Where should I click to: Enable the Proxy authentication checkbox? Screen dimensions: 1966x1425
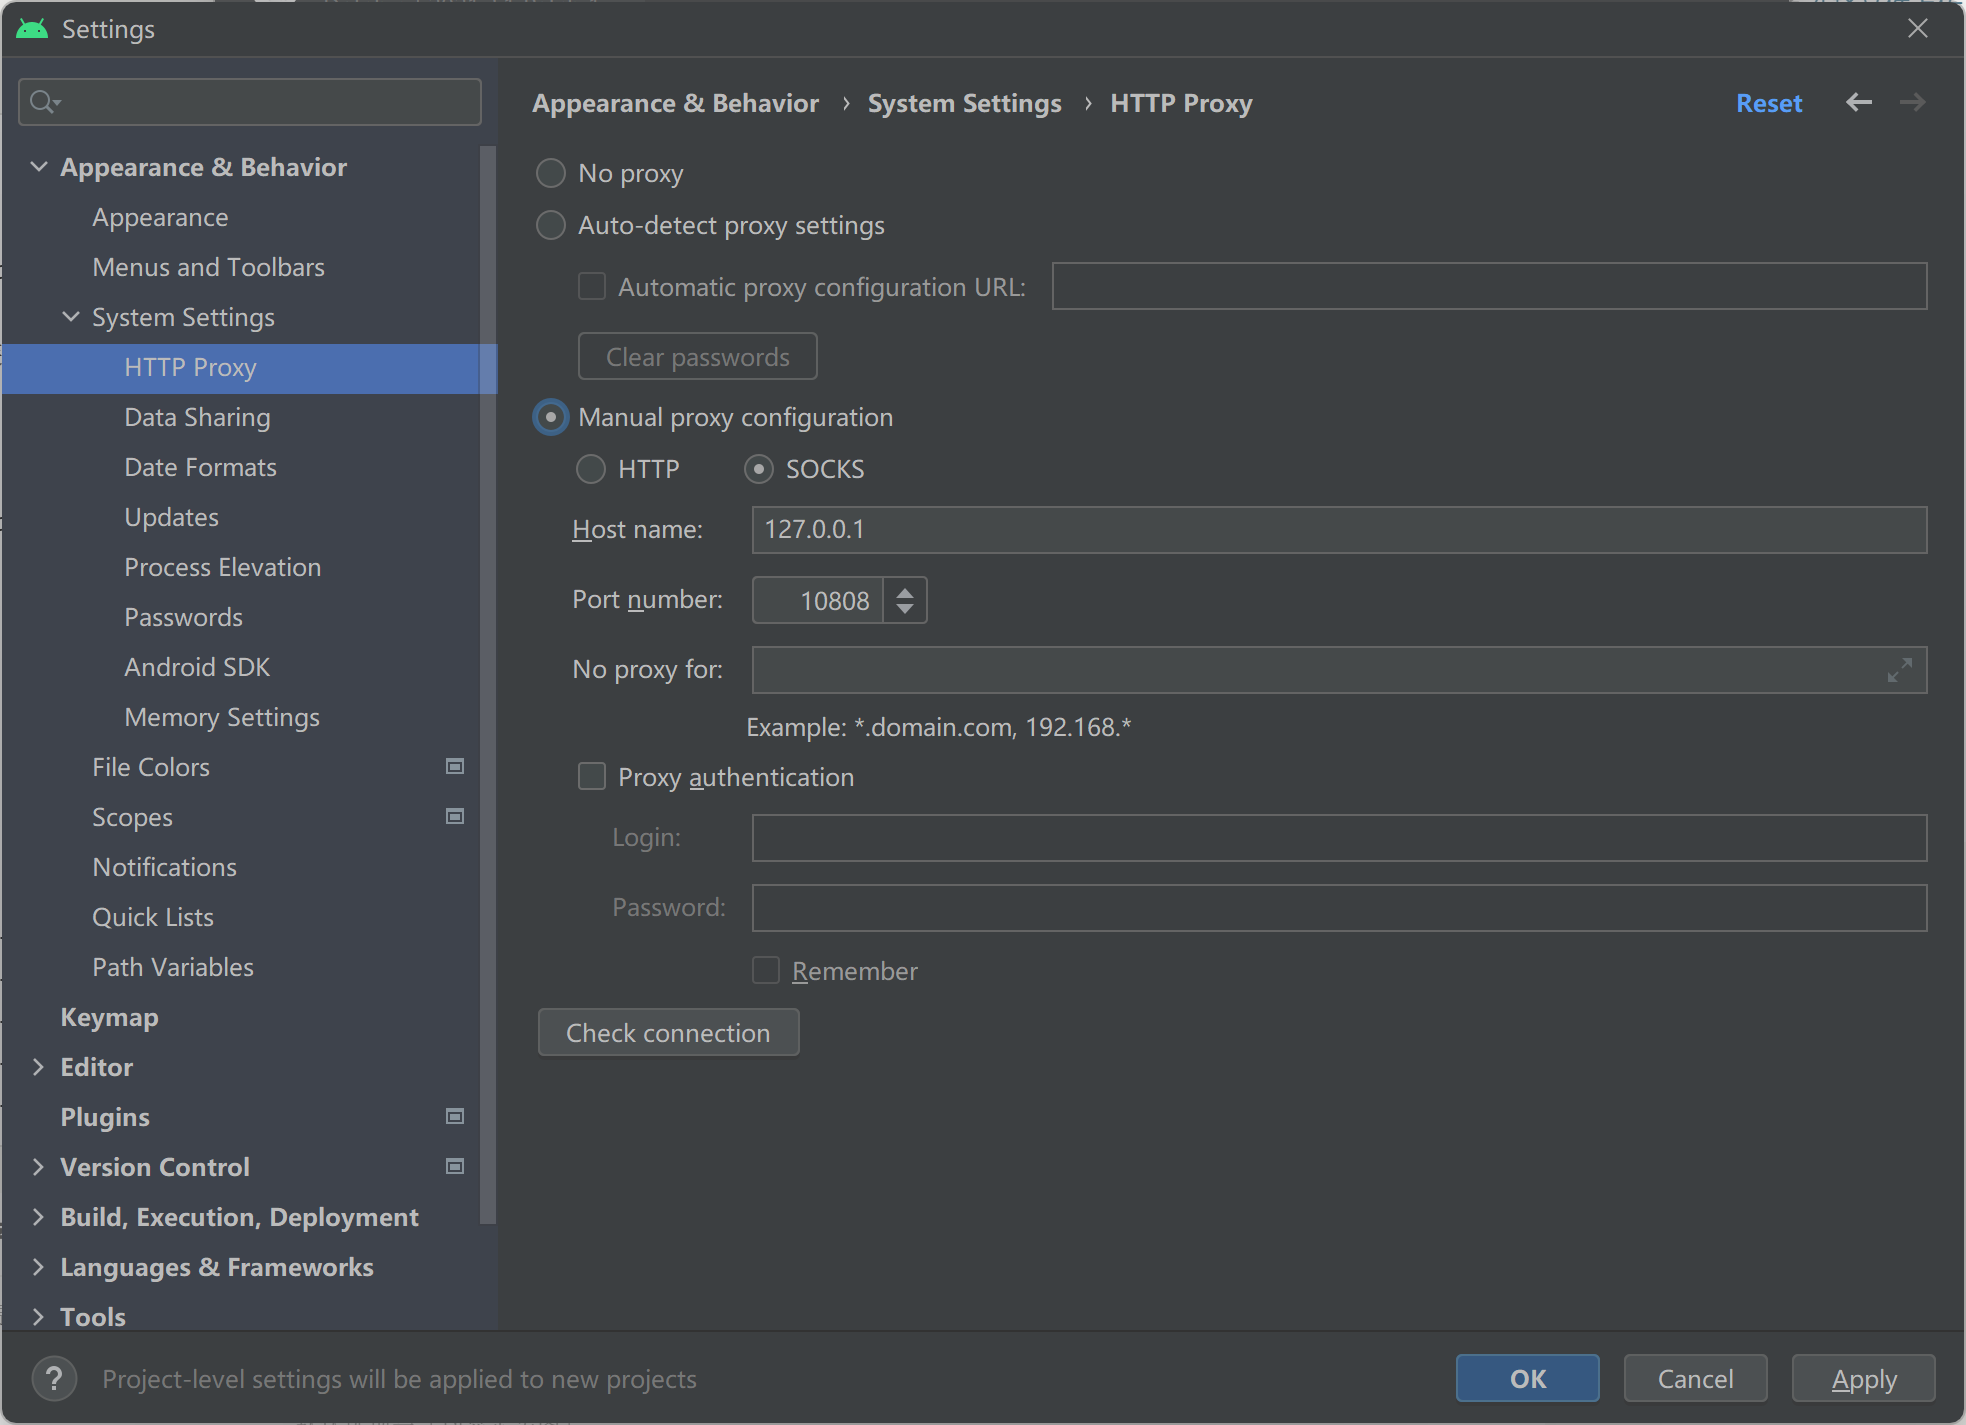click(x=592, y=777)
